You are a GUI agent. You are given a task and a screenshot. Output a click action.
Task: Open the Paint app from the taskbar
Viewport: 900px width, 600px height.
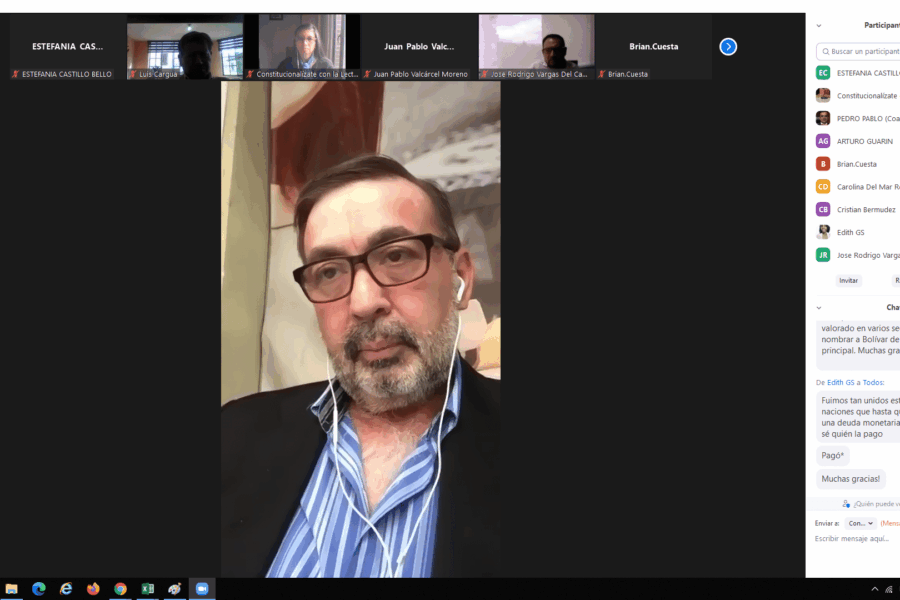[174, 589]
